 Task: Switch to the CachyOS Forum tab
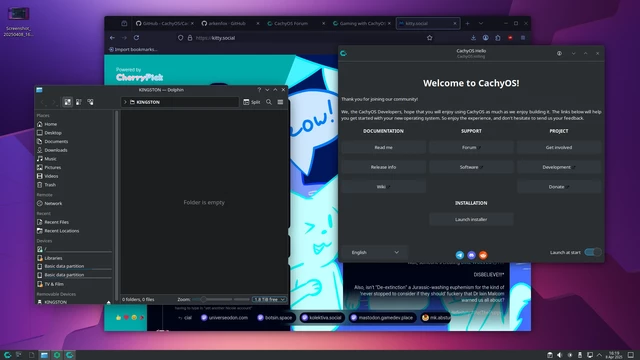[296, 23]
